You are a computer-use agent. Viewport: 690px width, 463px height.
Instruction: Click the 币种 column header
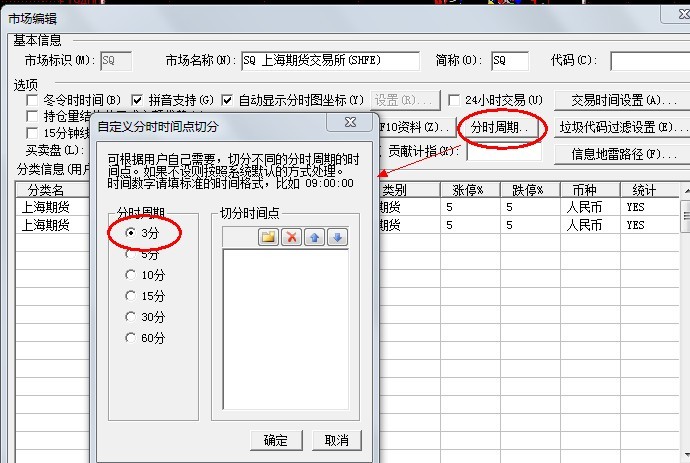coord(590,190)
